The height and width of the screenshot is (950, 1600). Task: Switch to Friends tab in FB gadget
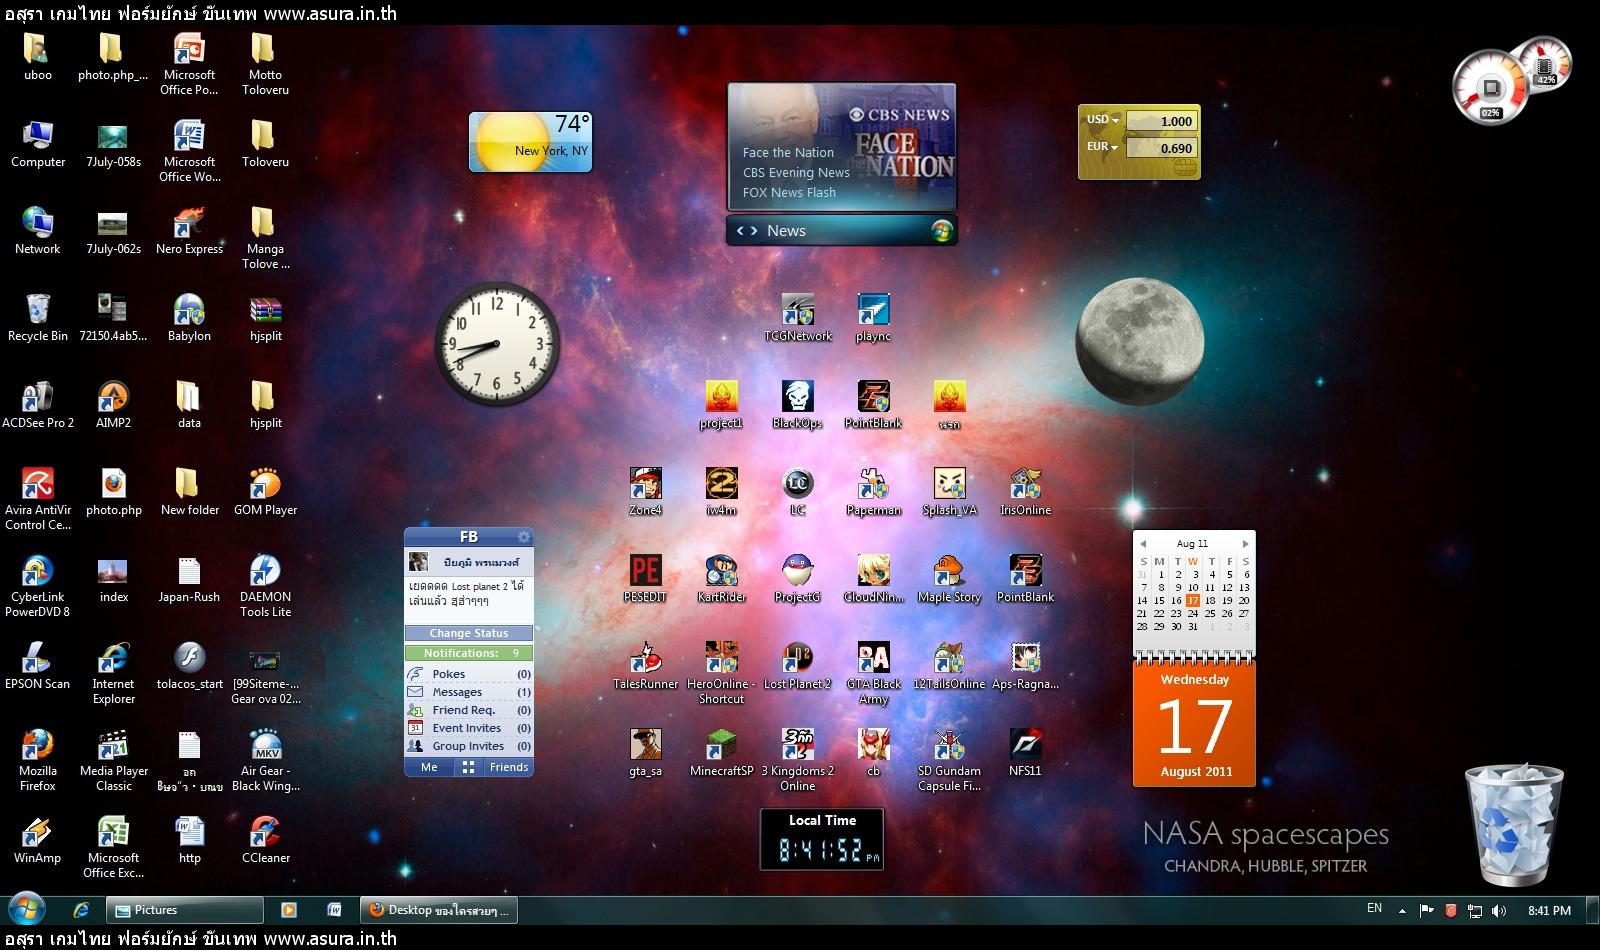[x=508, y=767]
